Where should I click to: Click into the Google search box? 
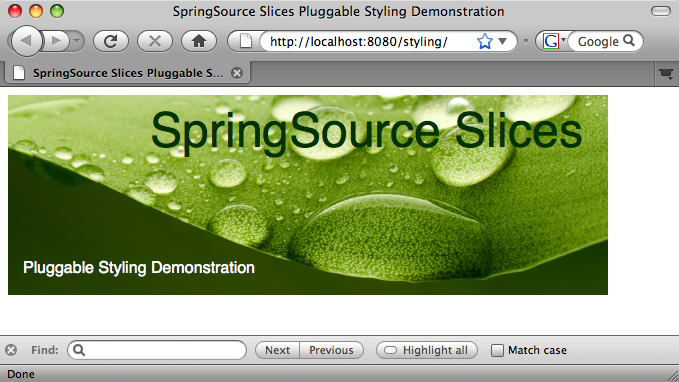[598, 42]
